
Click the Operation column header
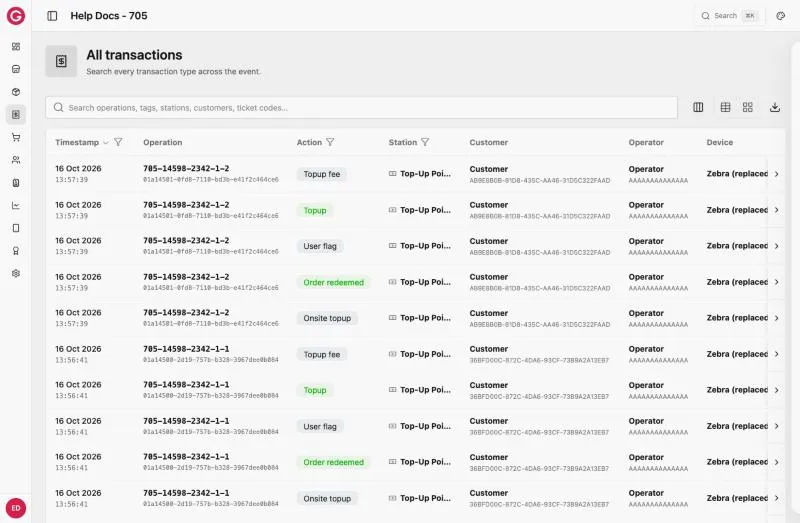point(162,142)
